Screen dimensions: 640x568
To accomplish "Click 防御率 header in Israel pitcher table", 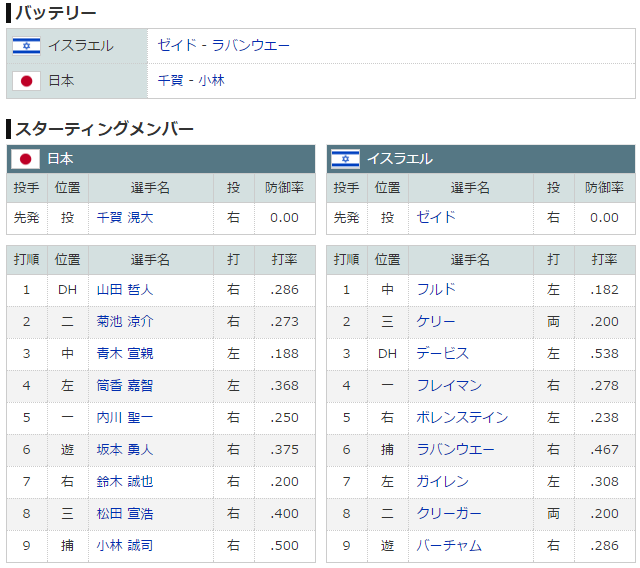I will [604, 188].
